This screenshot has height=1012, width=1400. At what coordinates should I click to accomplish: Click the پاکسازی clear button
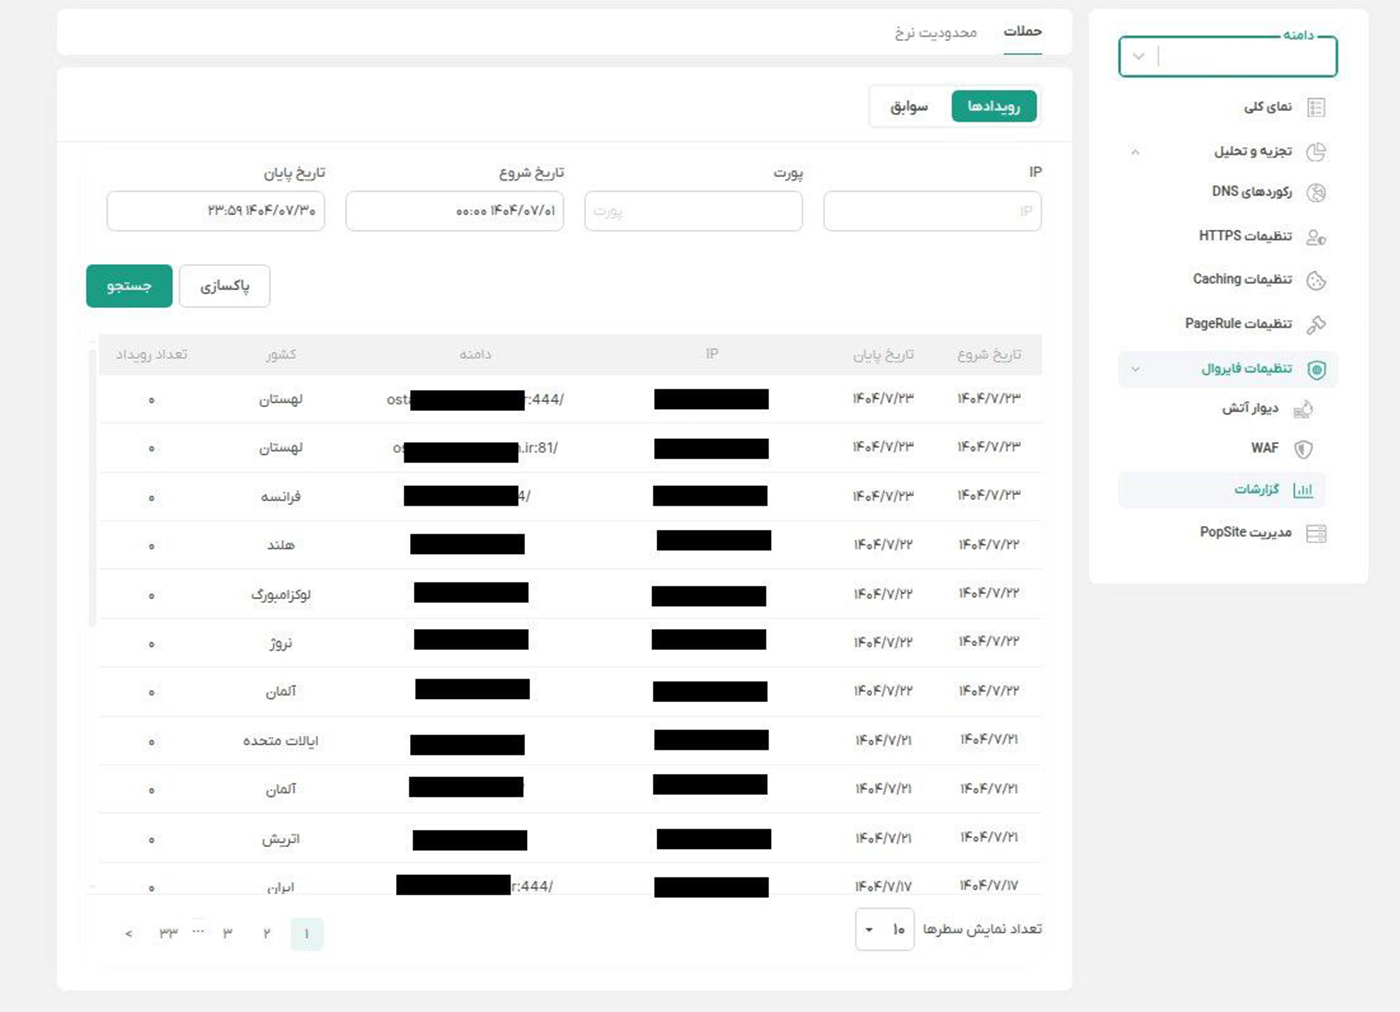coord(224,286)
